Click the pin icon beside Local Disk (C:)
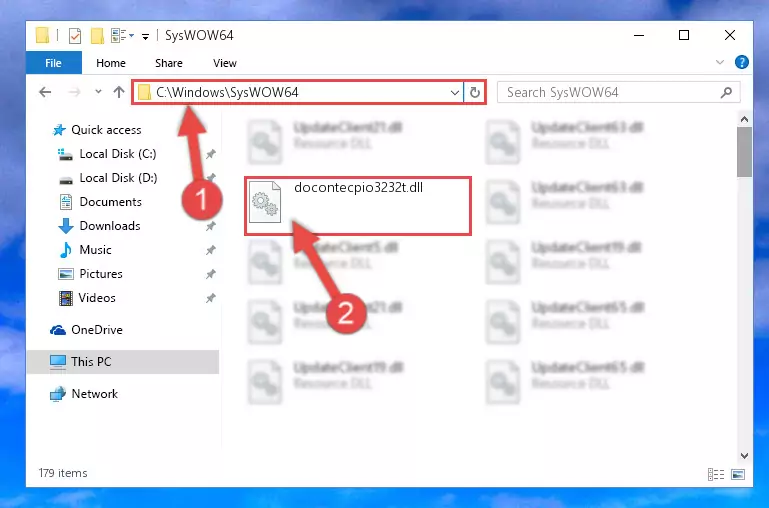The height and width of the screenshot is (508, 769). click(210, 154)
